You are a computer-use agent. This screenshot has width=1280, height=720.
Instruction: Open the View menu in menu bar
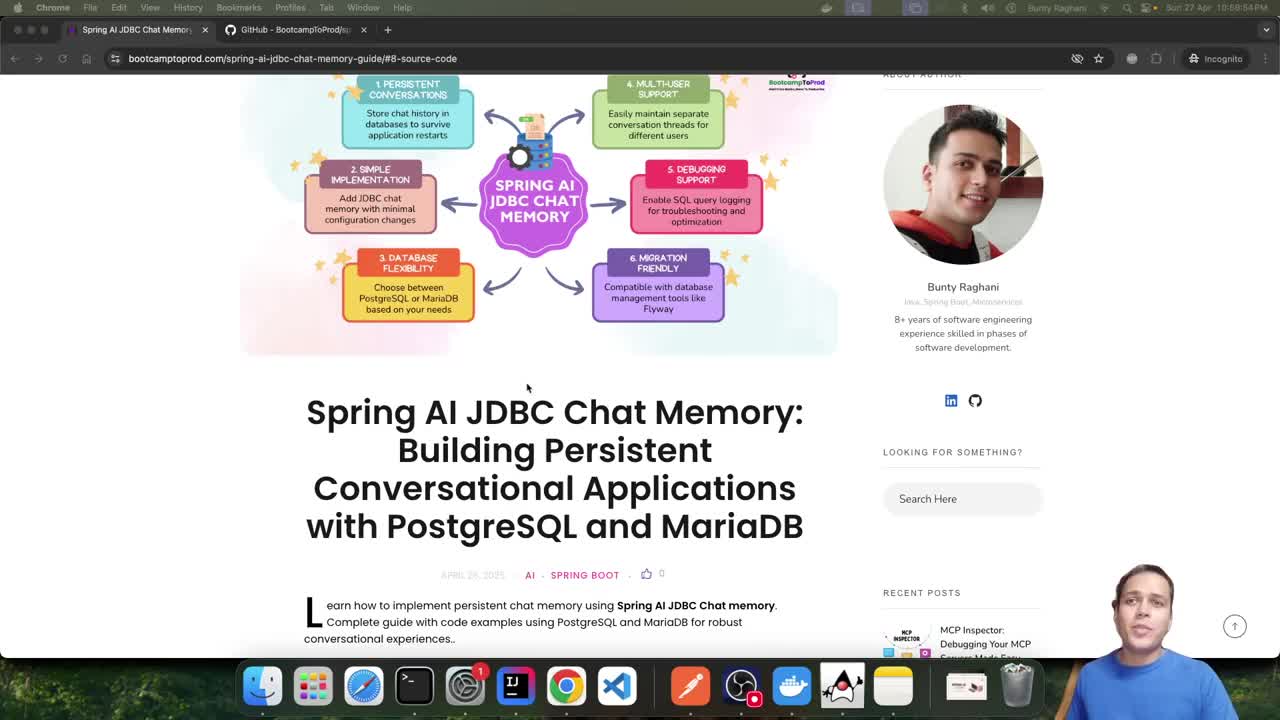[150, 8]
